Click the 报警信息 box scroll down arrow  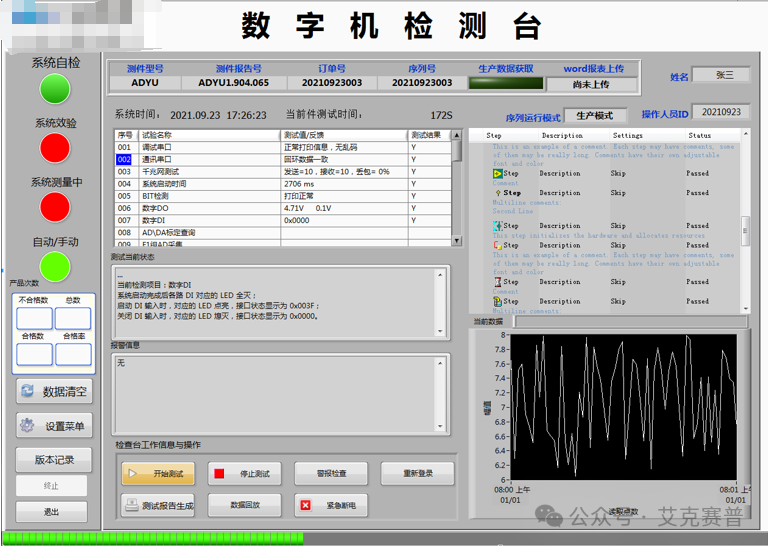click(440, 426)
